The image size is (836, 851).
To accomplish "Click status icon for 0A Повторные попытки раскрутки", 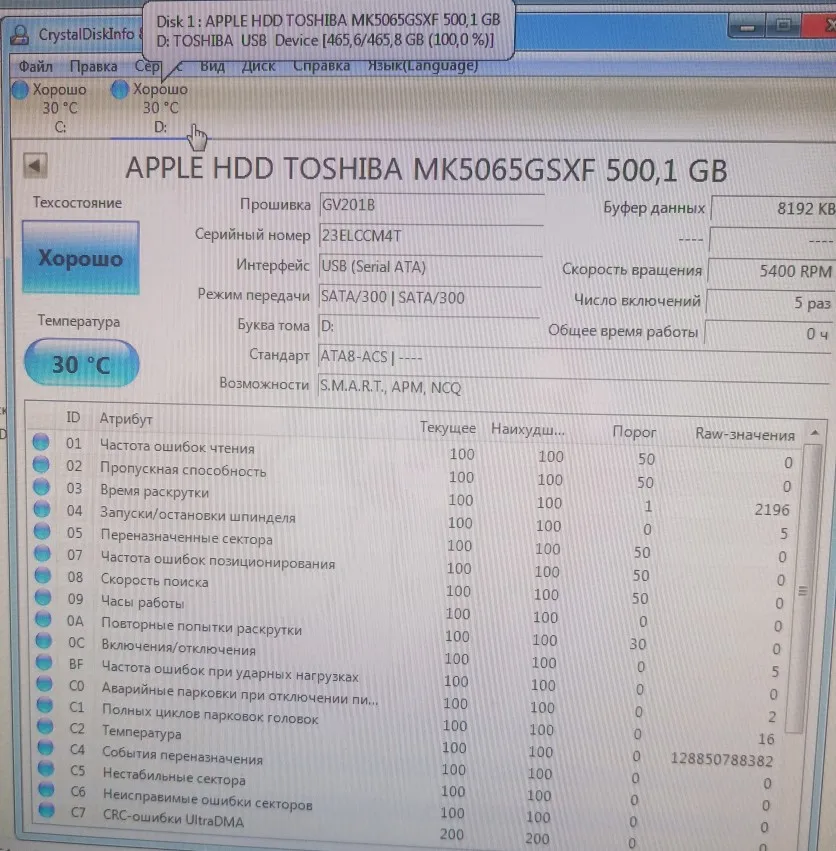I will [x=43, y=619].
